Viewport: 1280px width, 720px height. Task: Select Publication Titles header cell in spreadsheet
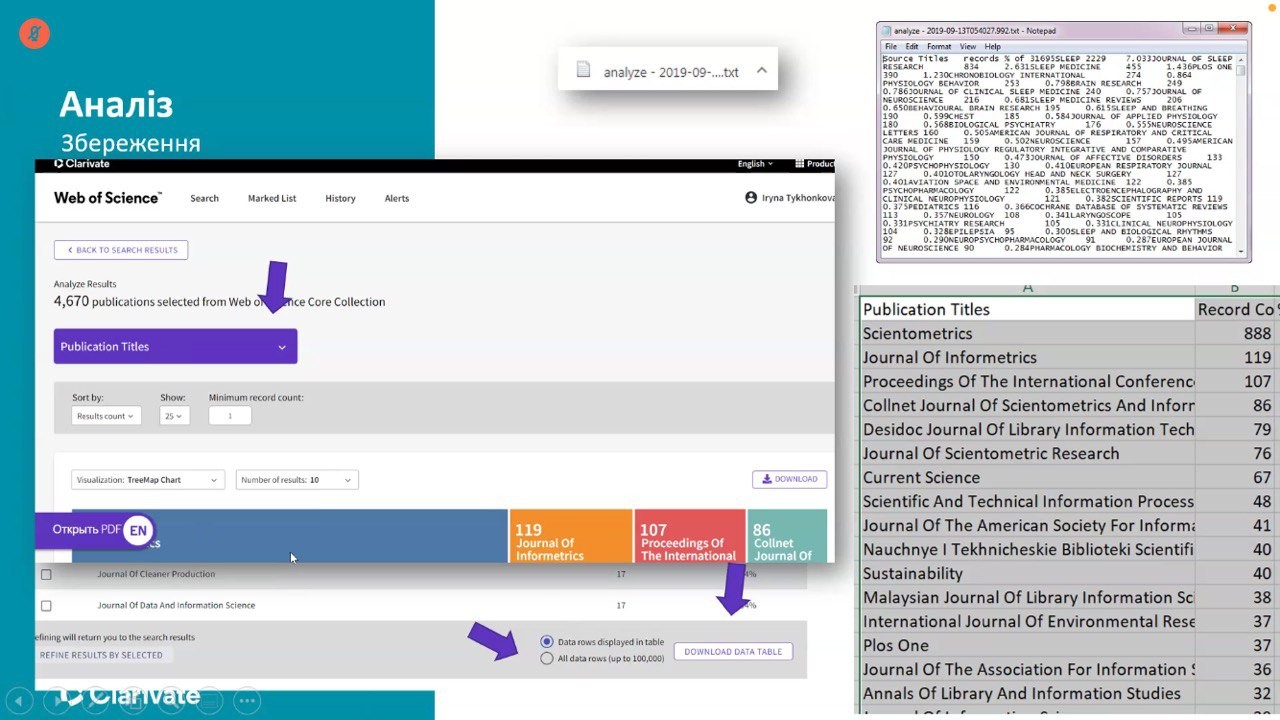click(1028, 310)
